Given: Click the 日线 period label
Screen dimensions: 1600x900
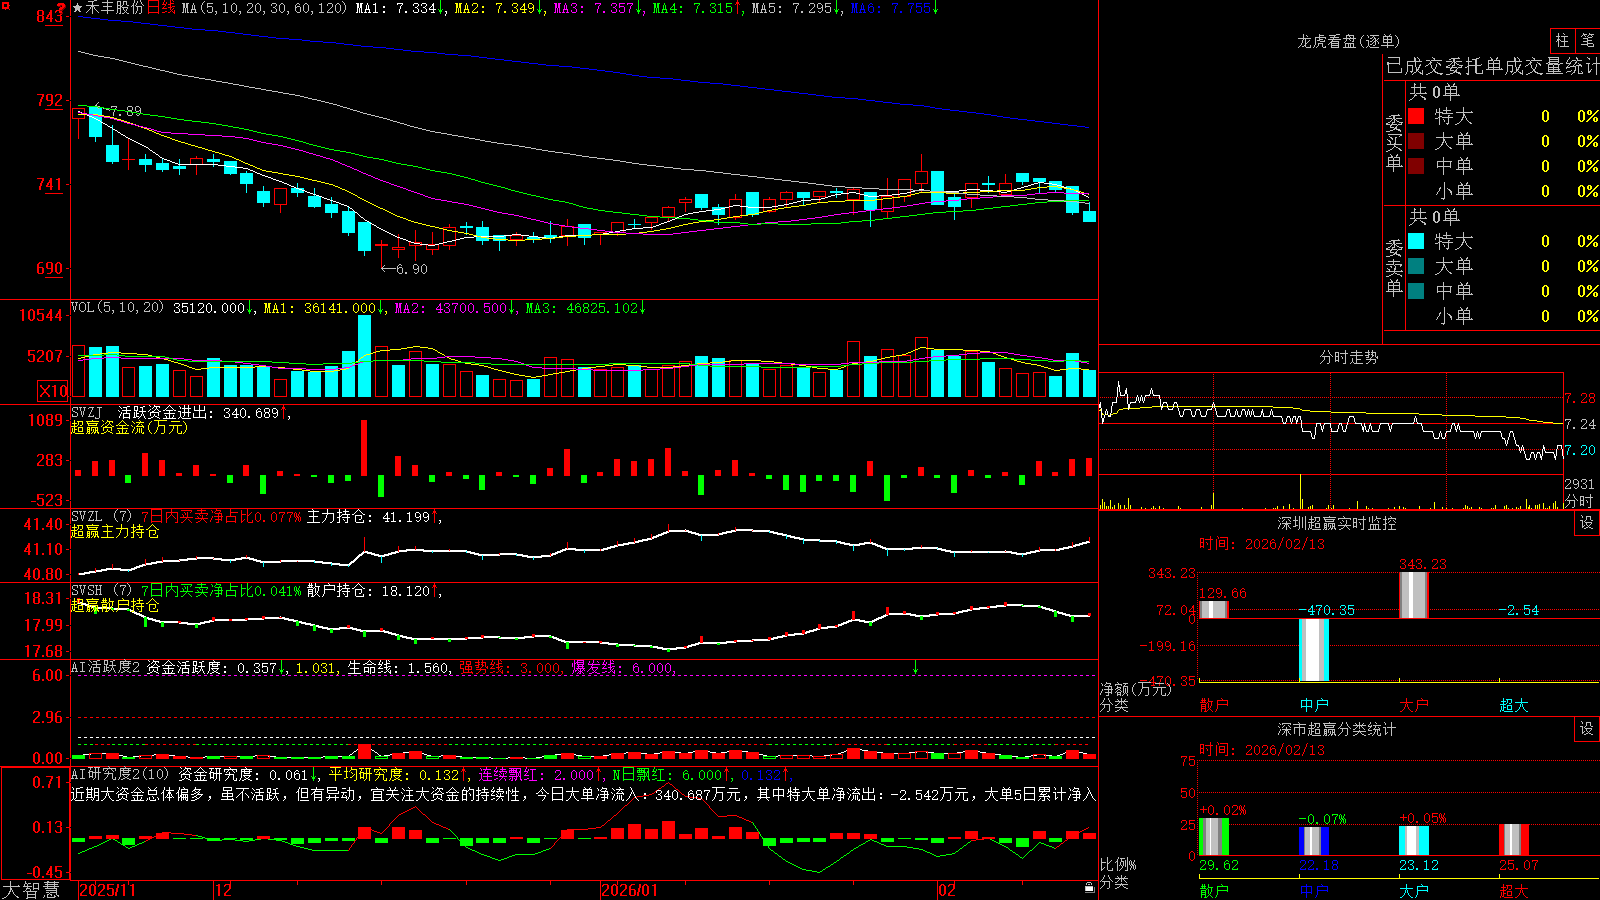Looking at the screenshot, I should [161, 8].
